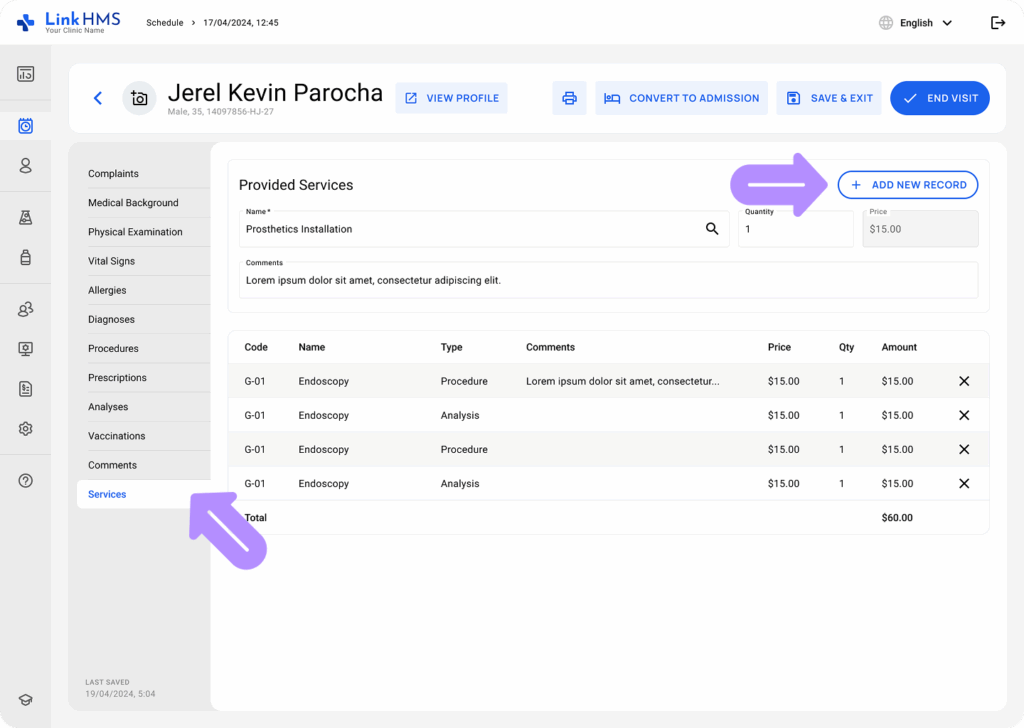Click Convert to Admission button
The image size is (1024, 728).
[x=681, y=98]
